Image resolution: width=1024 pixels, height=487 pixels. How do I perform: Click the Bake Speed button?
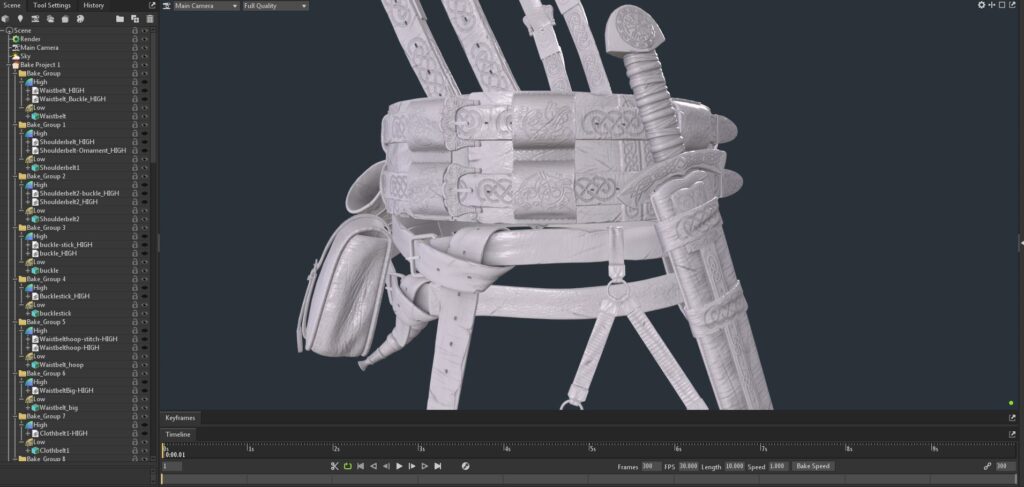coord(813,466)
